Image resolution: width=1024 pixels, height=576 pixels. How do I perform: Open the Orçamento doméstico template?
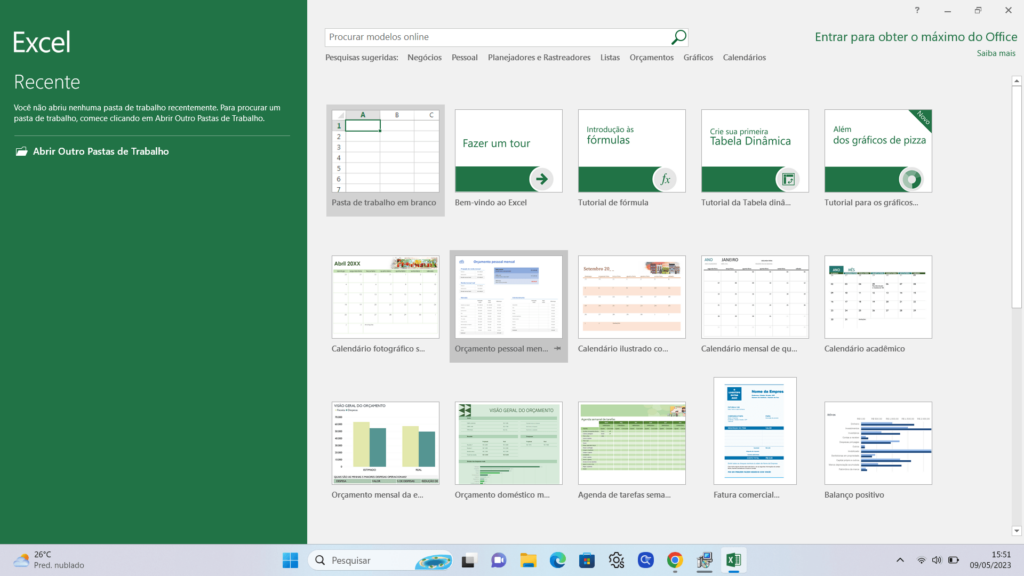(x=508, y=443)
